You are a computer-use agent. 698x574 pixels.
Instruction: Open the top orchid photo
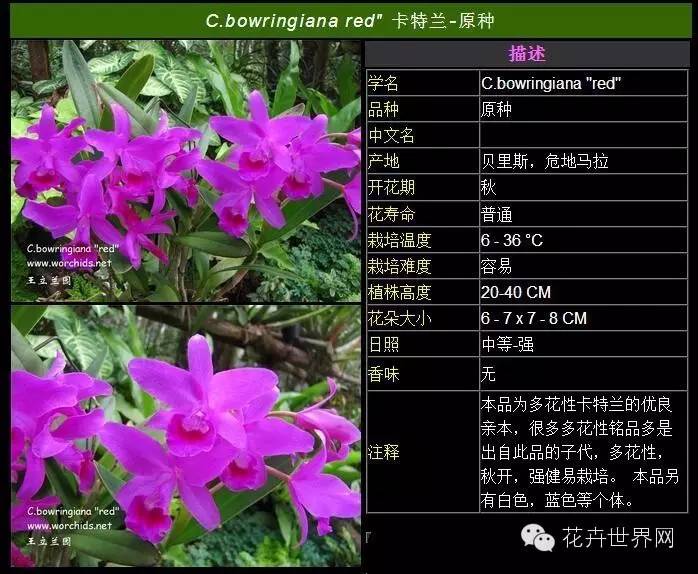pyautogui.click(x=186, y=170)
